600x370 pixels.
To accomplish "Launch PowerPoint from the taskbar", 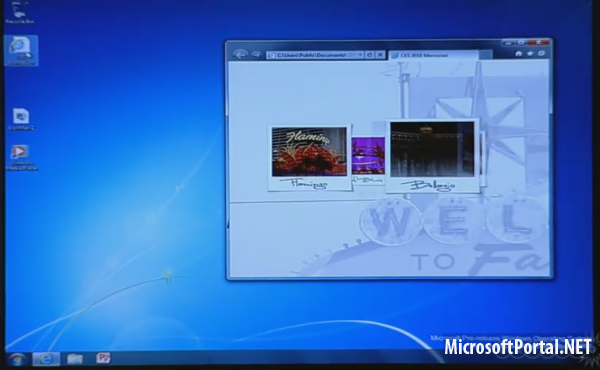I will (103, 358).
